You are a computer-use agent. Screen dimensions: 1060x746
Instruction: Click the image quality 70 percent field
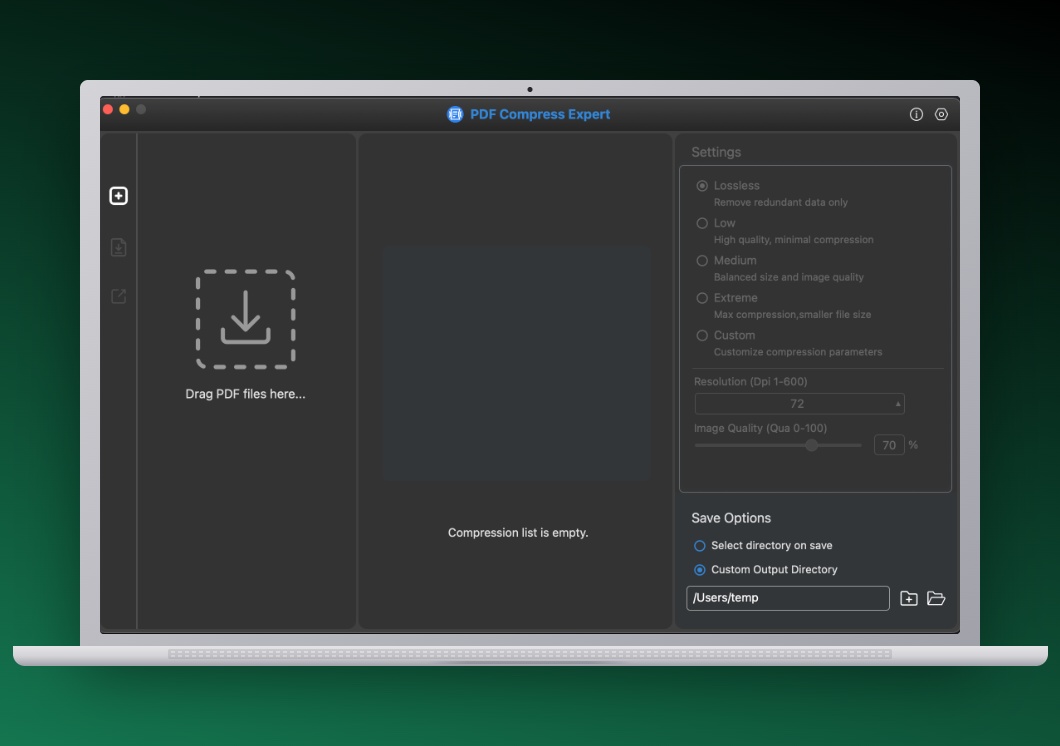[889, 445]
